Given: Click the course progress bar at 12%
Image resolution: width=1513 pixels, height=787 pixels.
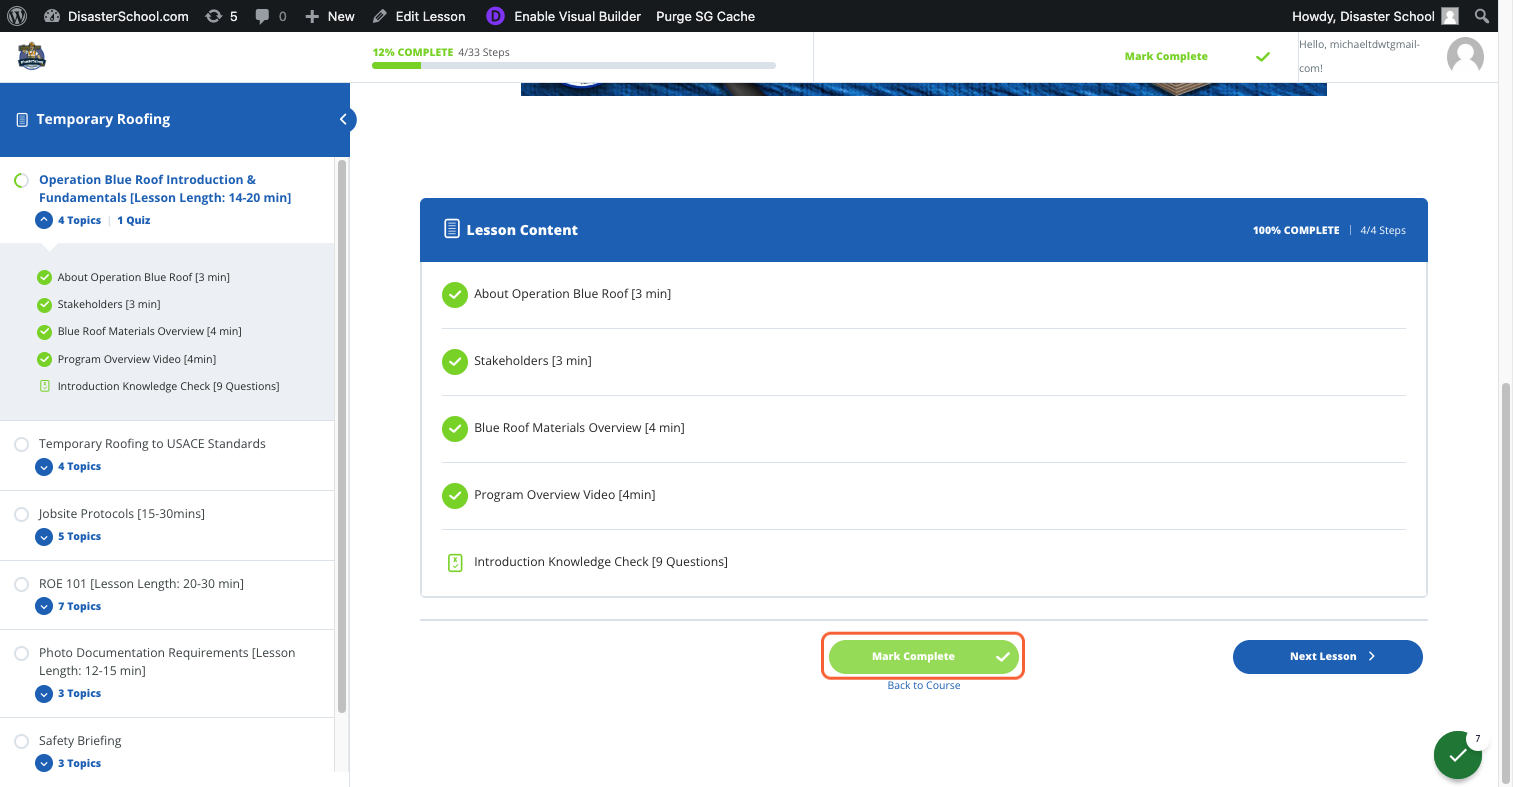Looking at the screenshot, I should coord(574,66).
